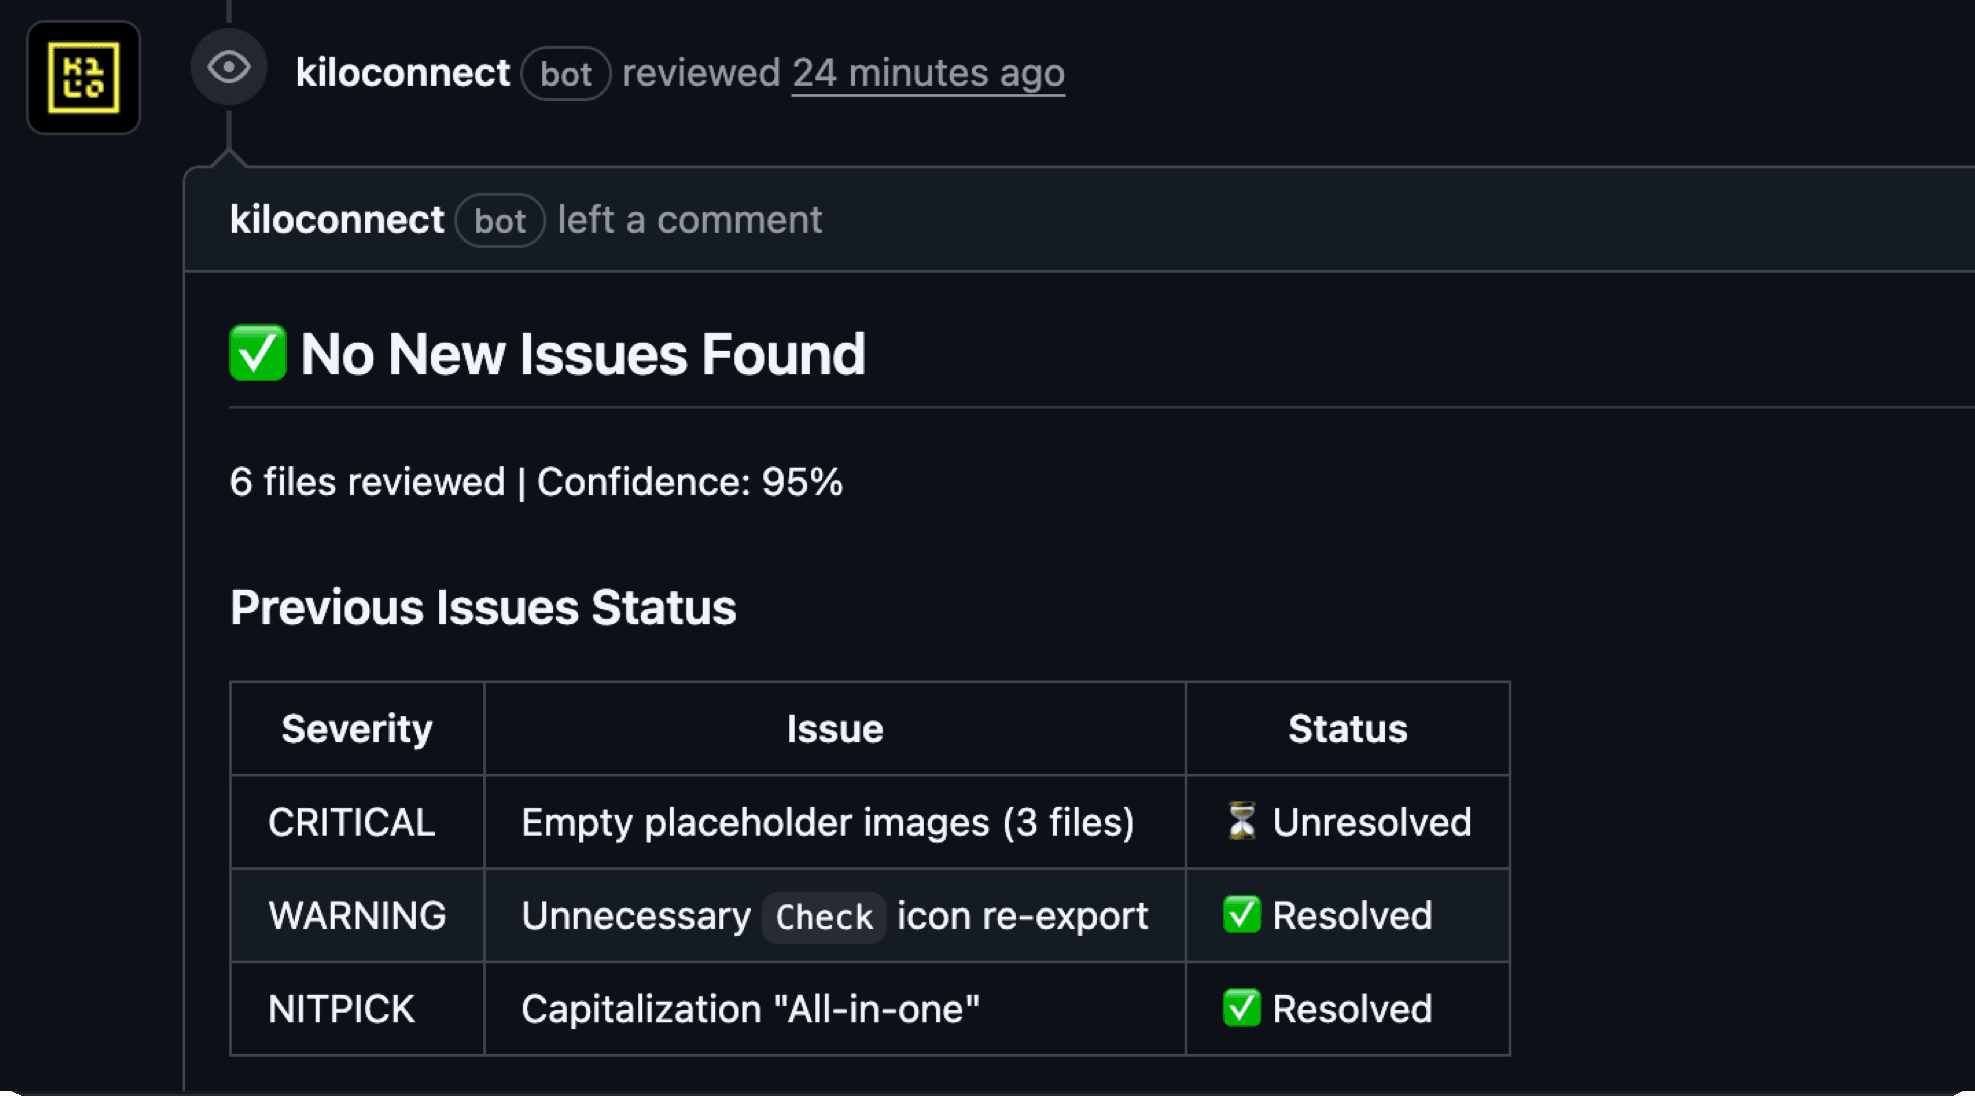Click the CRITICAL severity cell
This screenshot has width=1975, height=1096.
(351, 822)
